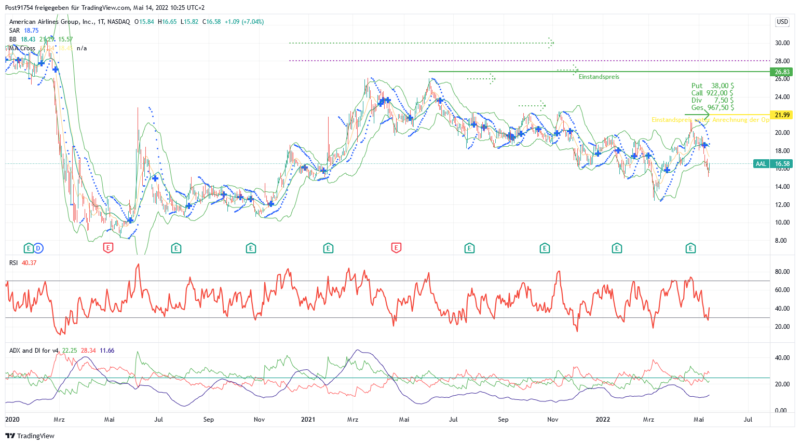The image size is (800, 445).
Task: Click the green earnings marker below 2021 label
Action: [328, 246]
